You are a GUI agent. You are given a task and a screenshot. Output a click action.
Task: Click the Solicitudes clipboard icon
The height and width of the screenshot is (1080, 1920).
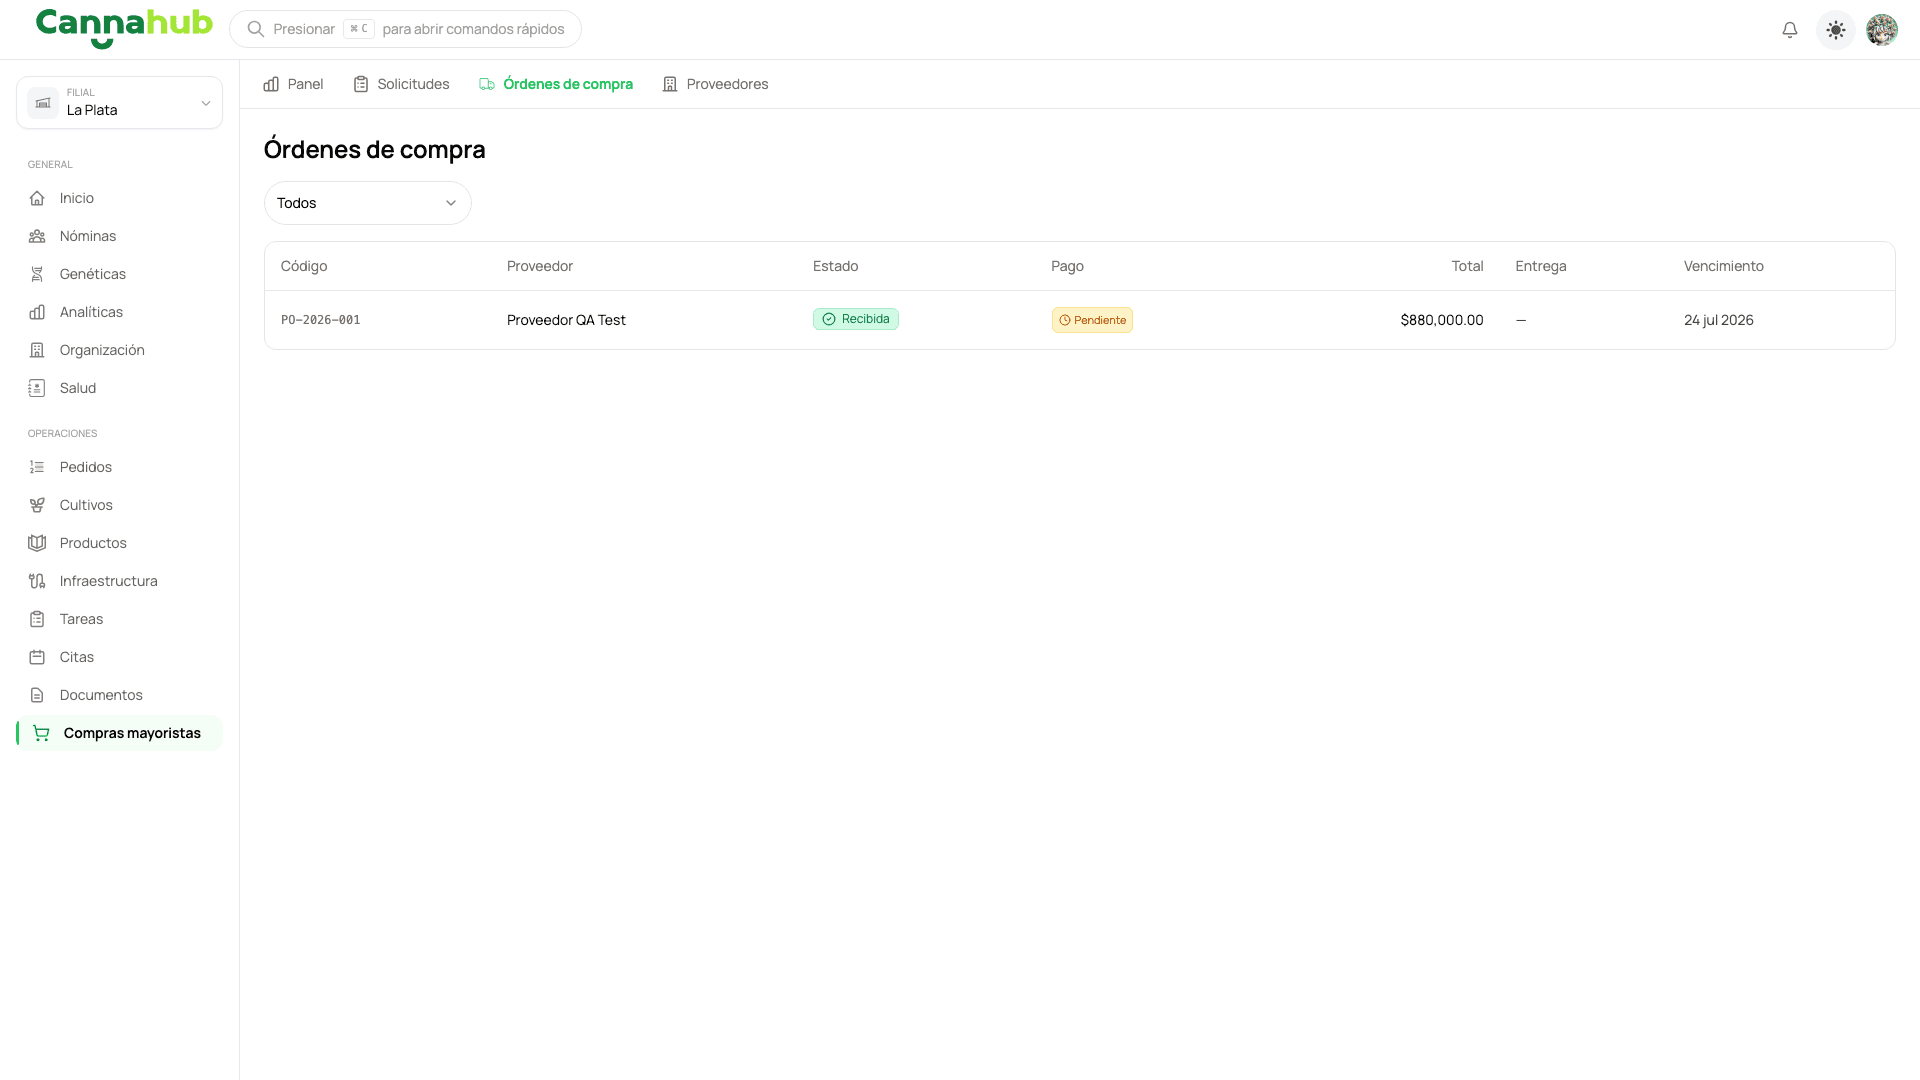(x=361, y=84)
